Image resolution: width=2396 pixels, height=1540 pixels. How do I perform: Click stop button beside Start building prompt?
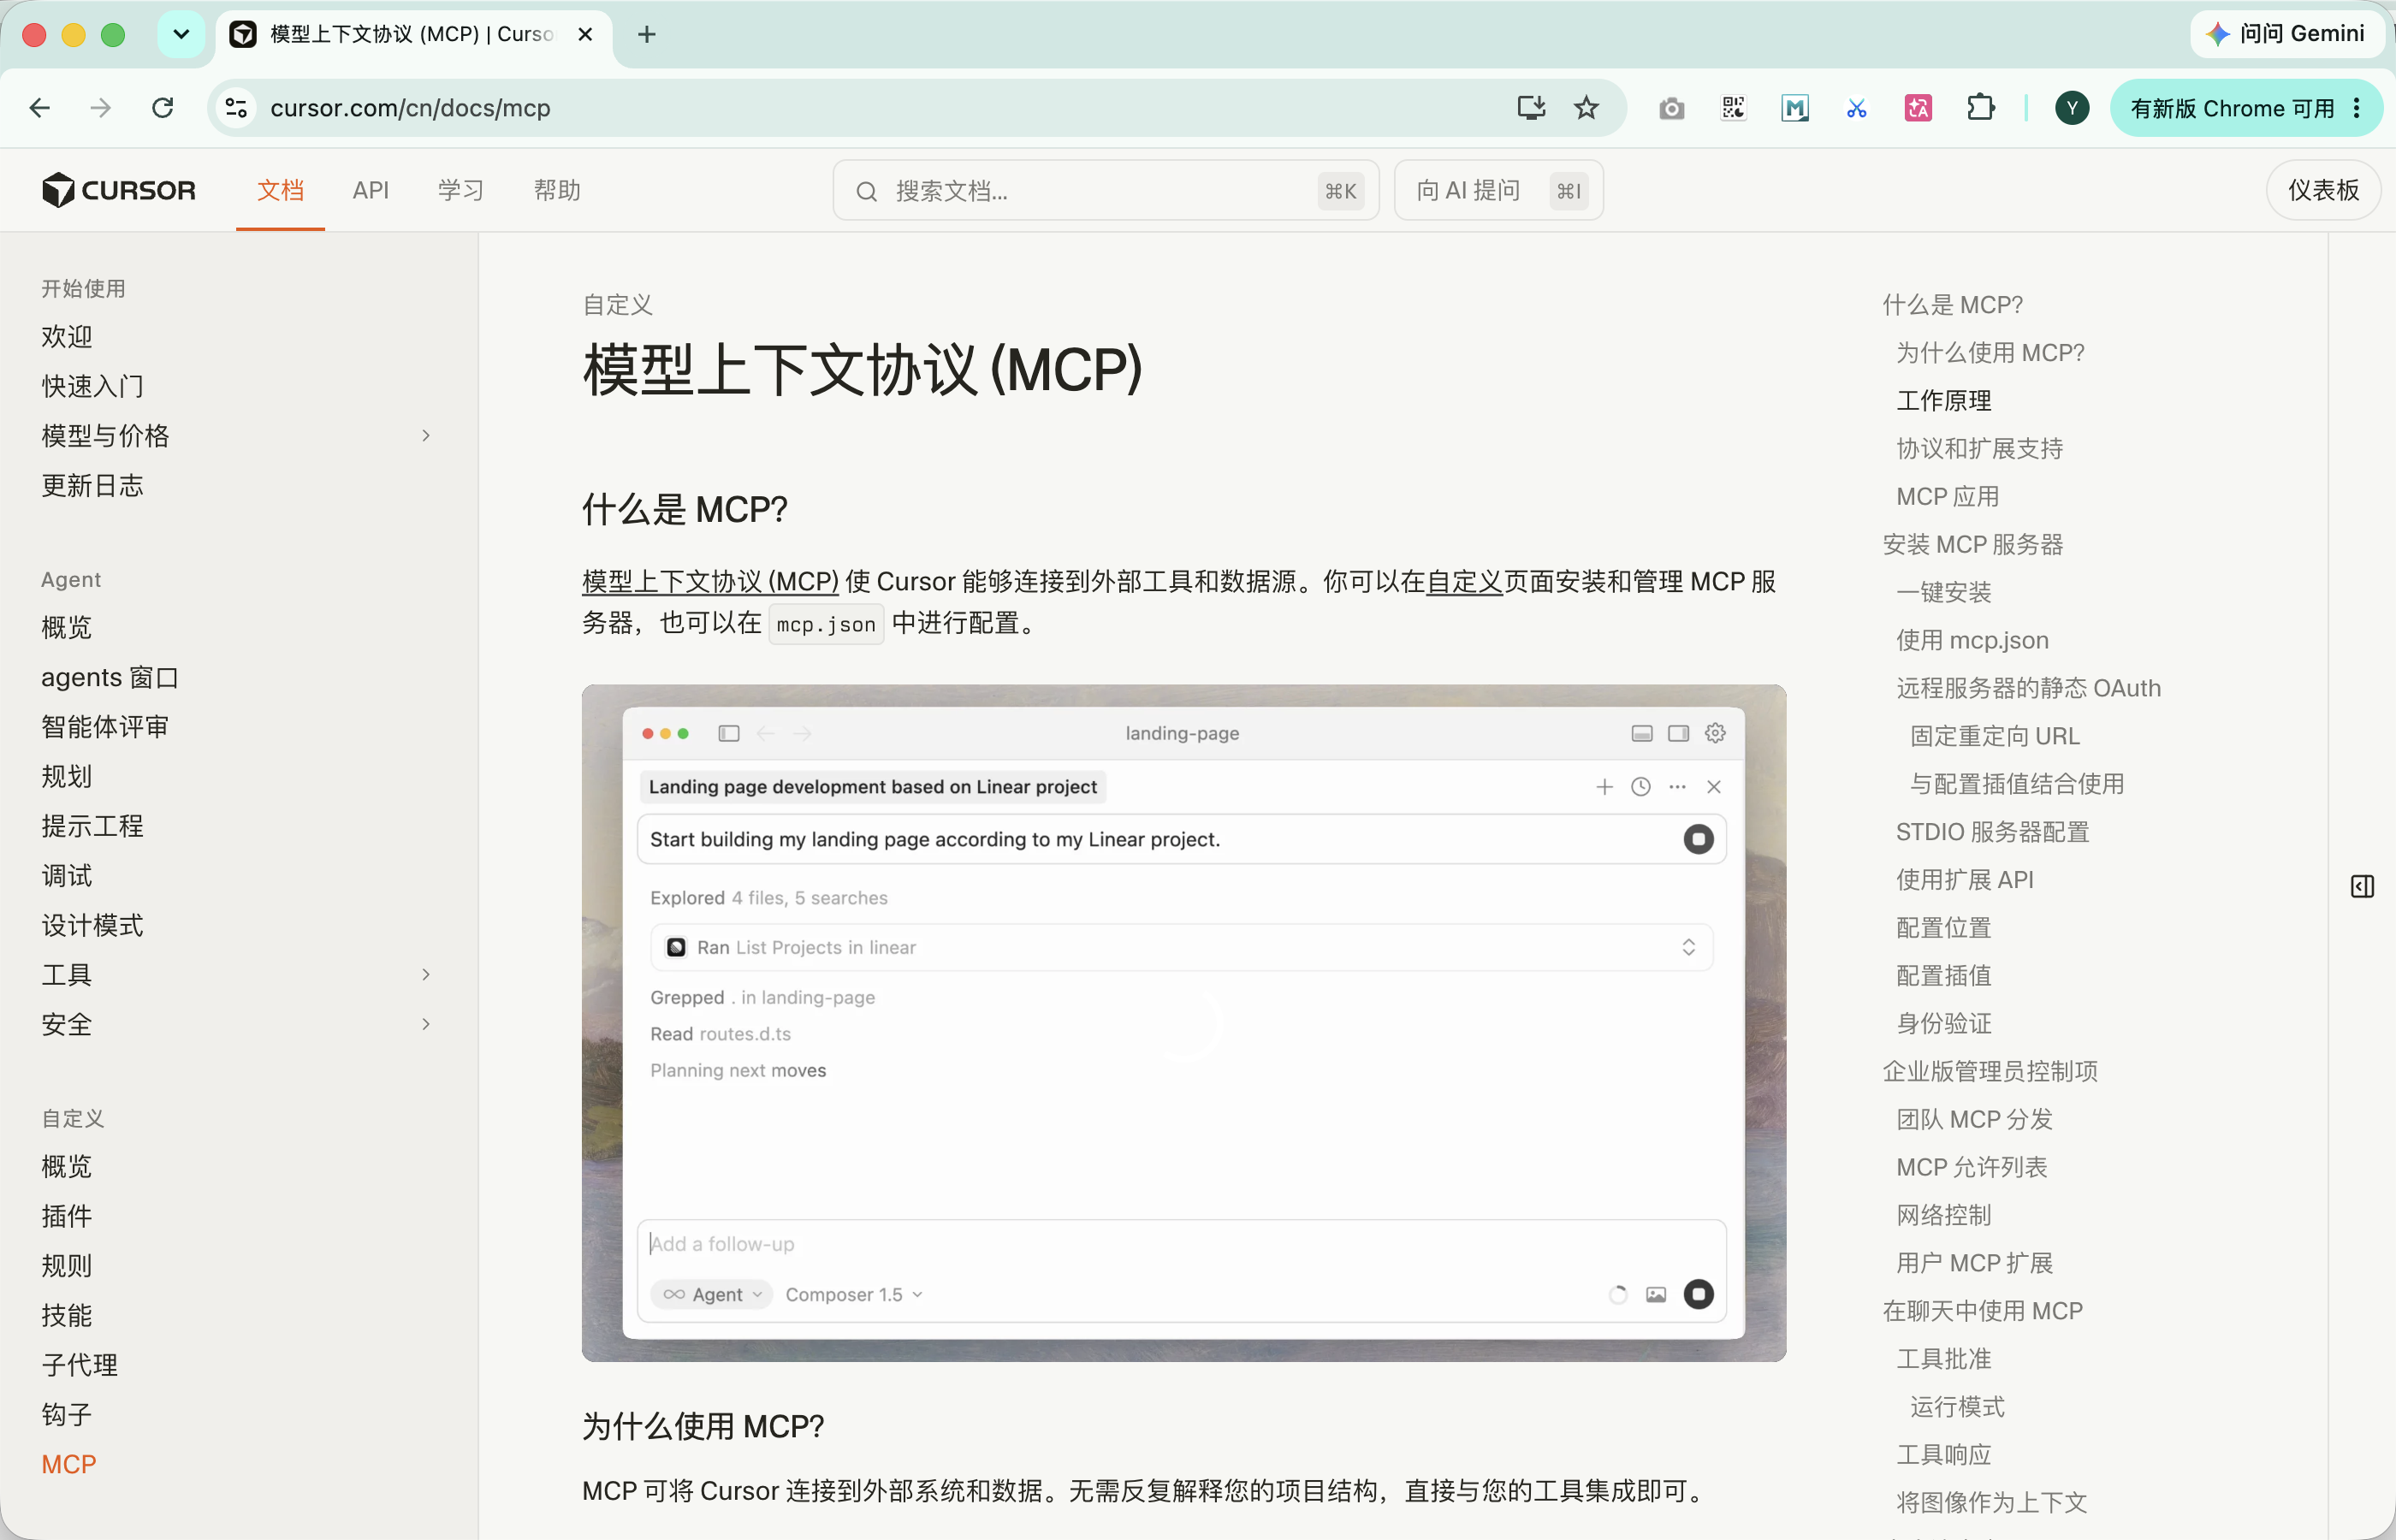[1698, 839]
